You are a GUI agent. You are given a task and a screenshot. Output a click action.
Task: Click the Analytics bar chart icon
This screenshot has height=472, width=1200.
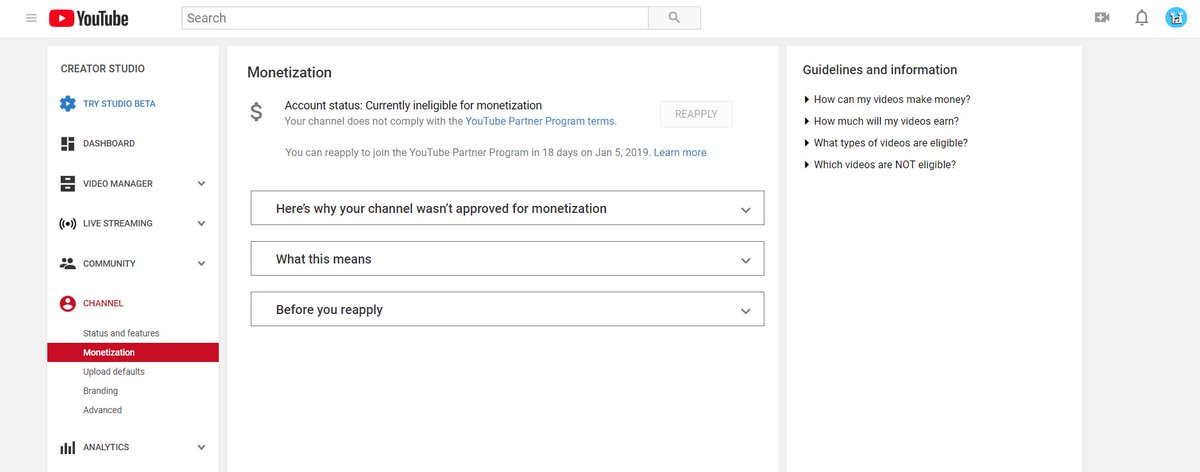pyautogui.click(x=68, y=448)
